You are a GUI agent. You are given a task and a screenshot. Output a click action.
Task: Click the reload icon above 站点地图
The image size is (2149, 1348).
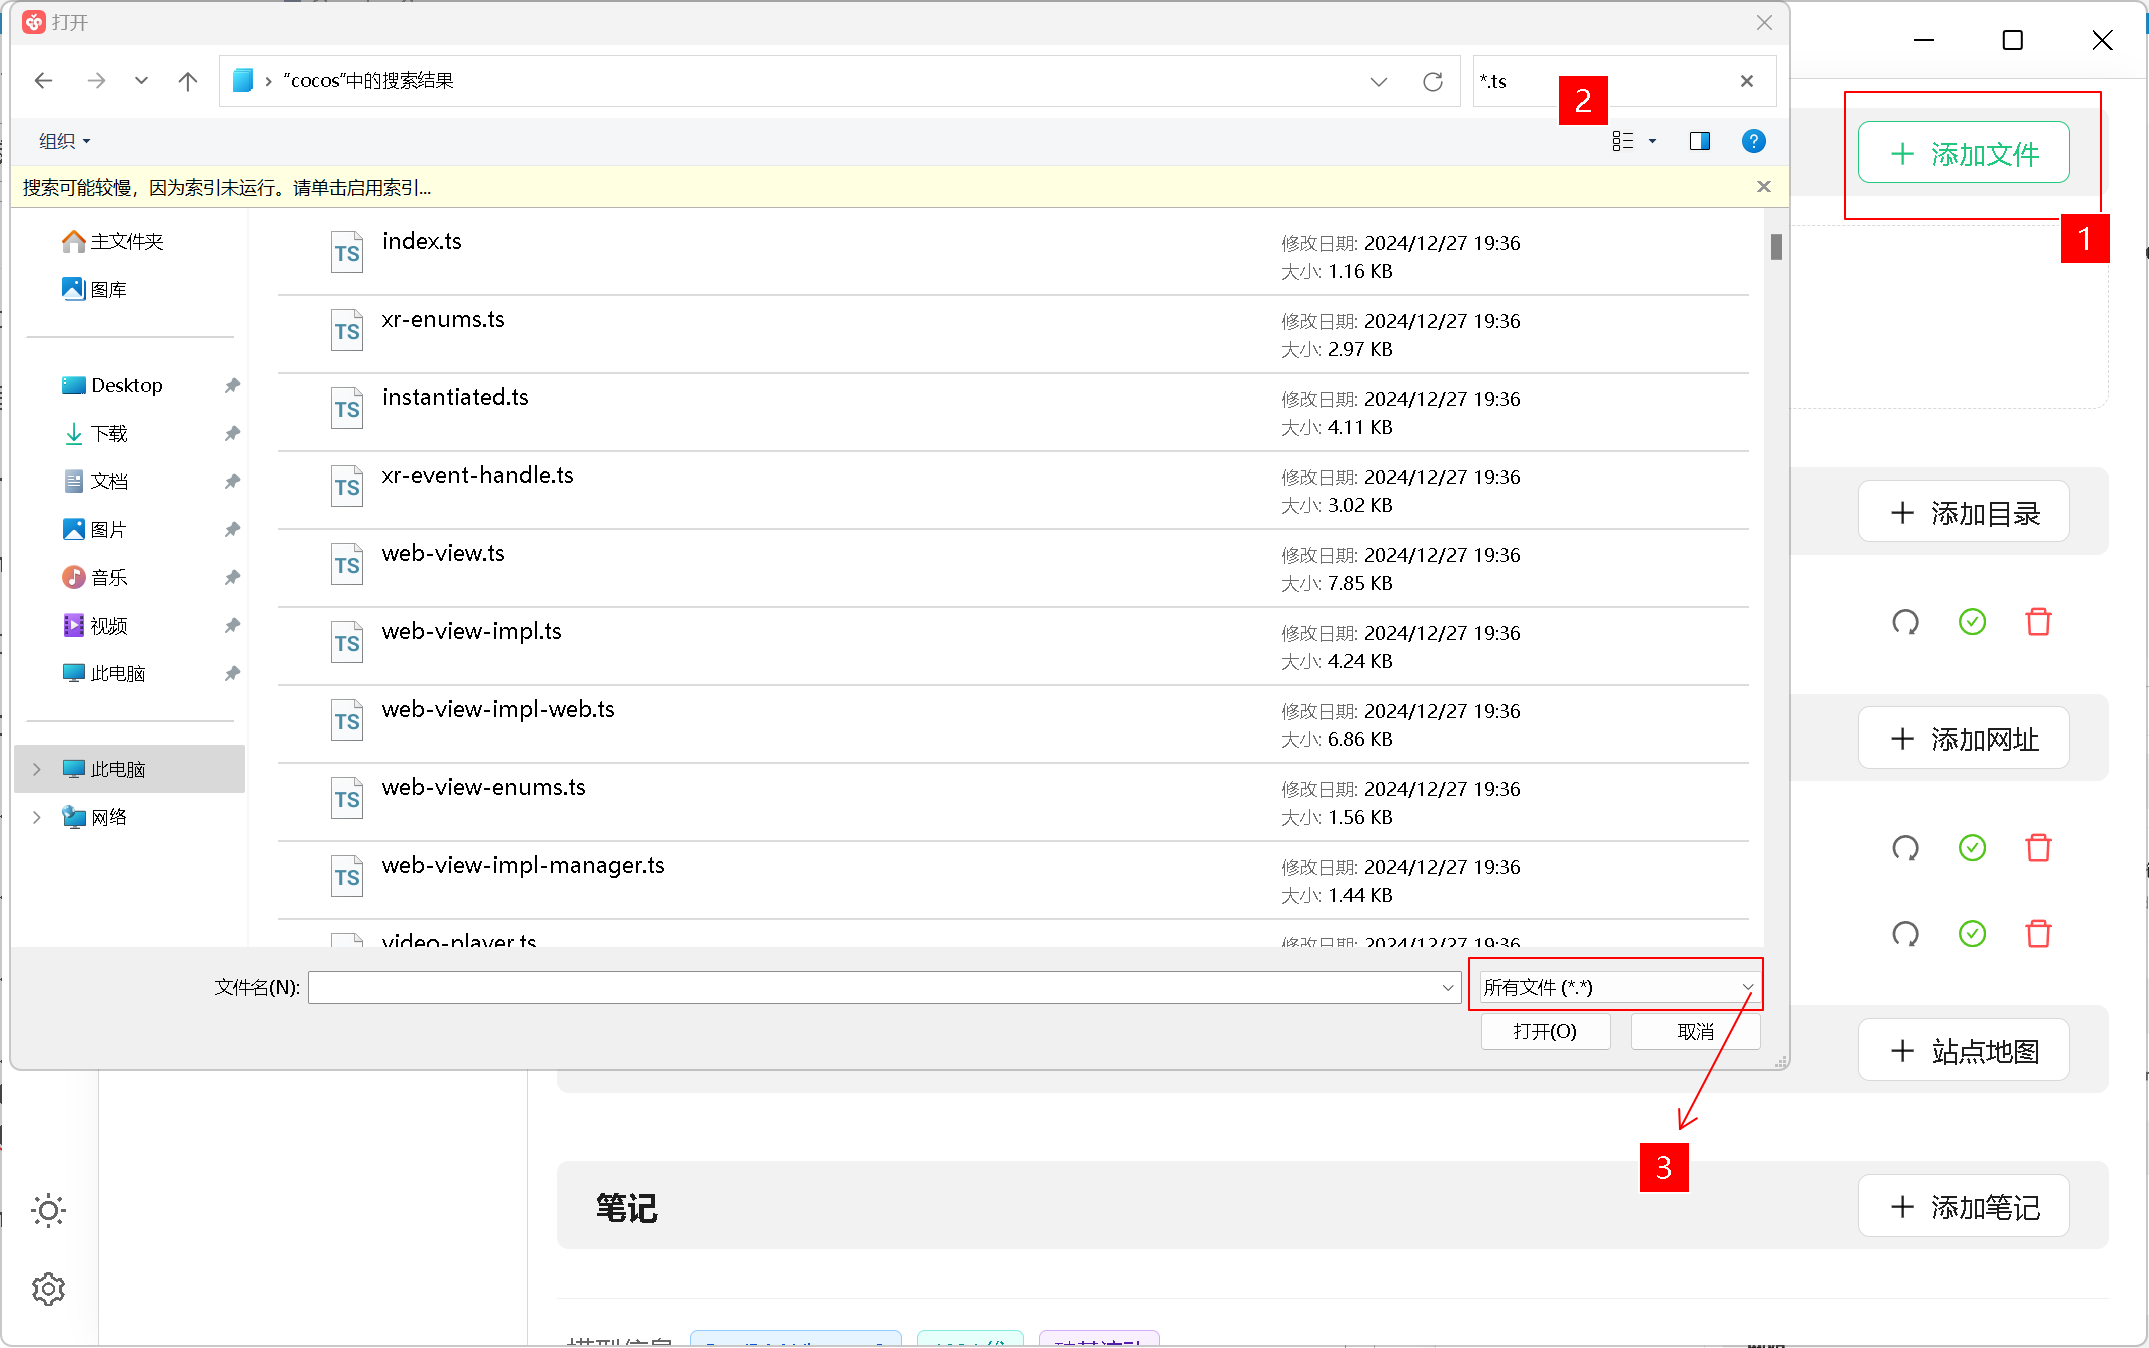1905,934
